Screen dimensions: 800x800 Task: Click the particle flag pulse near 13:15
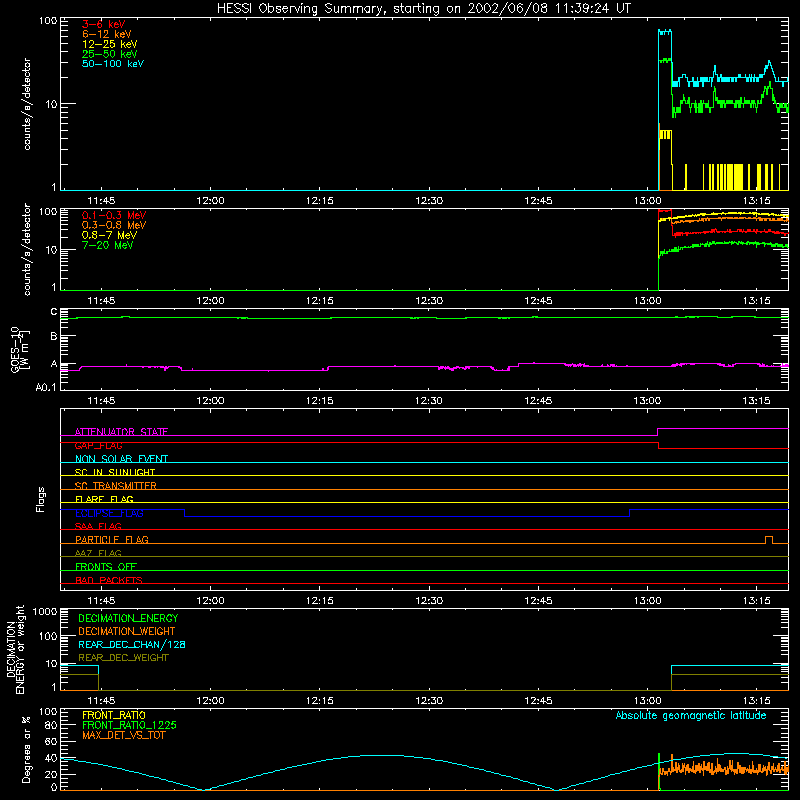pos(769,540)
